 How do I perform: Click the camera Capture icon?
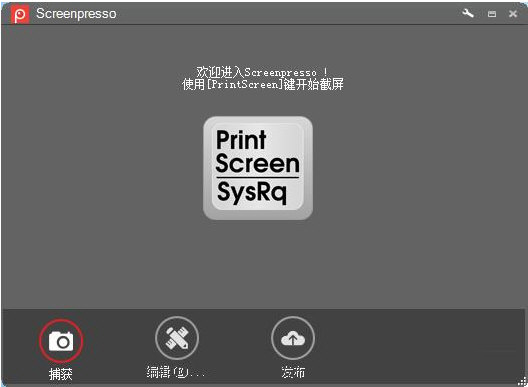[x=61, y=341]
